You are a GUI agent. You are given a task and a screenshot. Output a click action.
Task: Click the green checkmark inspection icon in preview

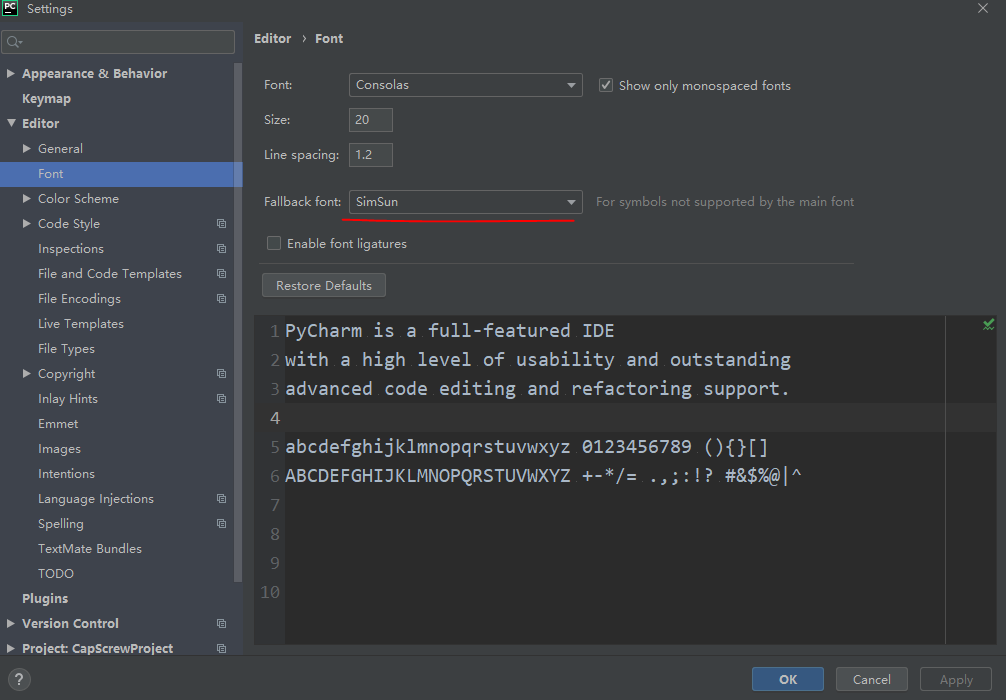click(989, 325)
